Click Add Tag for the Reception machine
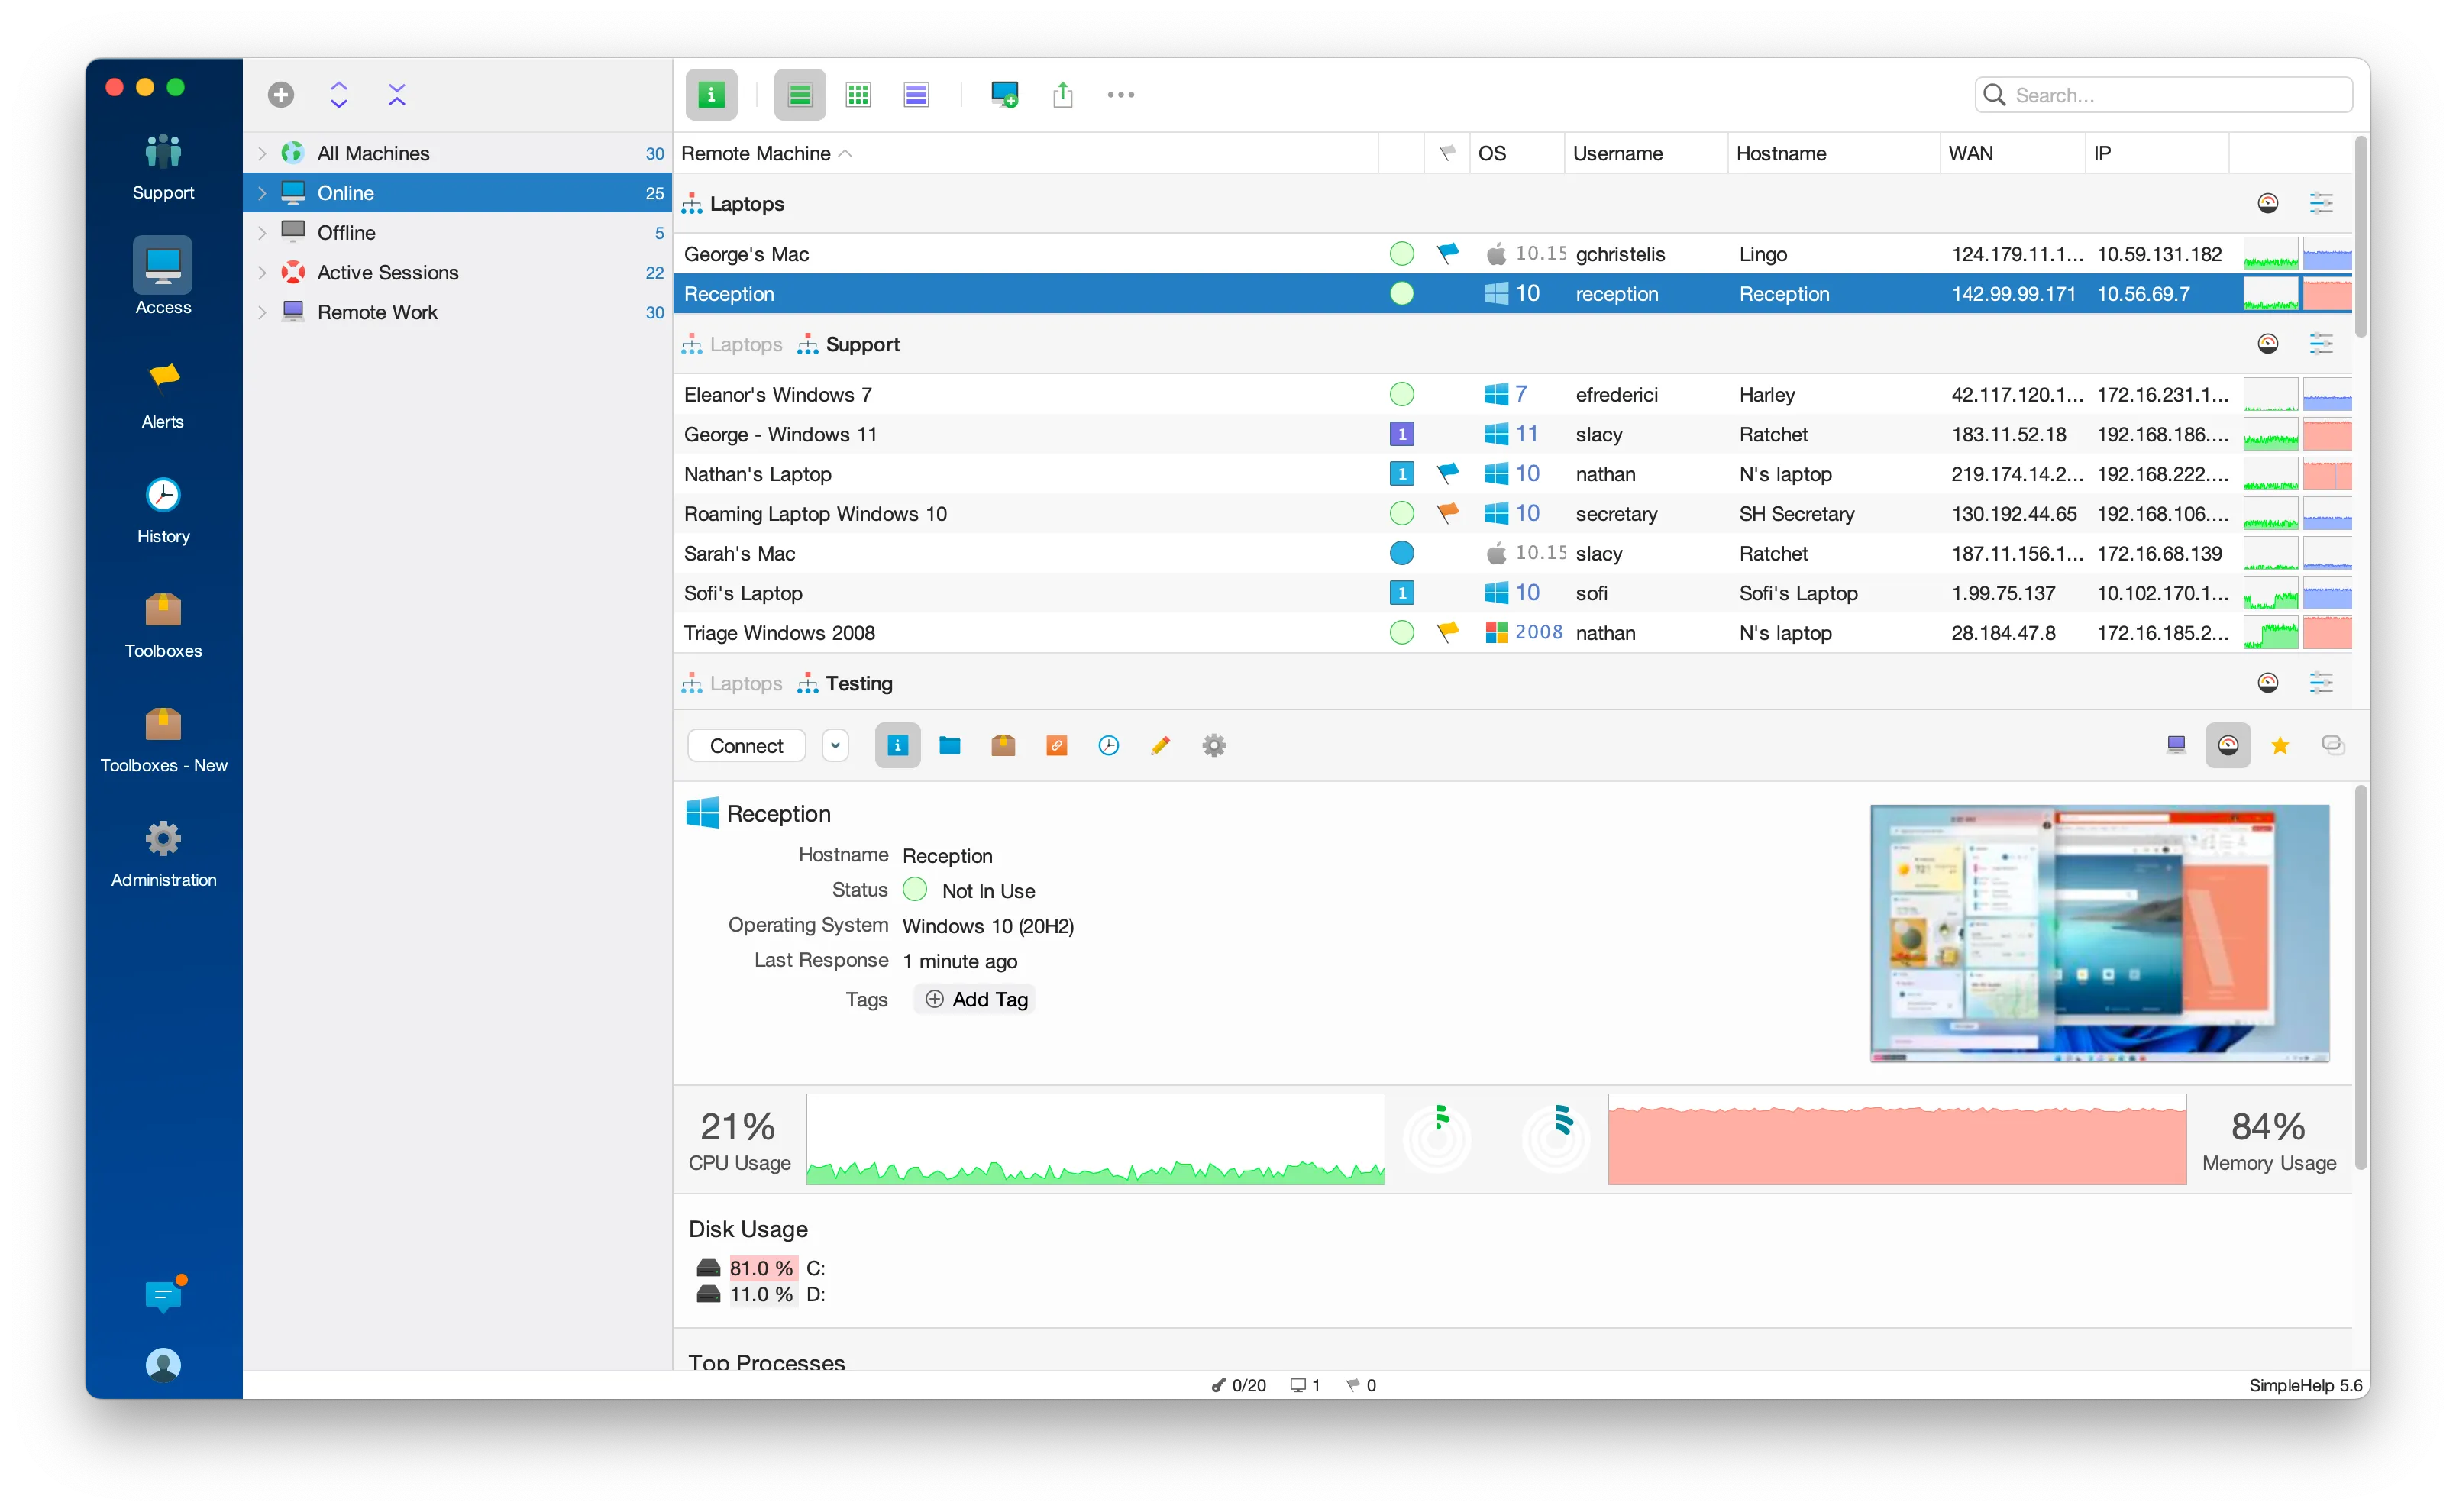The width and height of the screenshot is (2456, 1512). (x=974, y=998)
